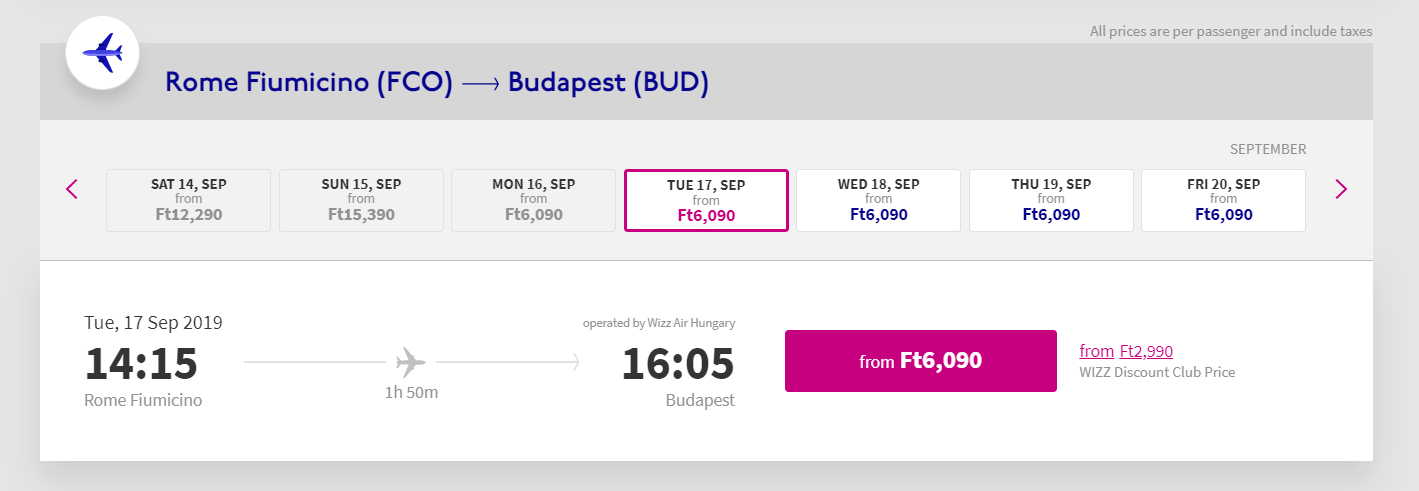Click the 16:05 arrival time

[x=678, y=364]
